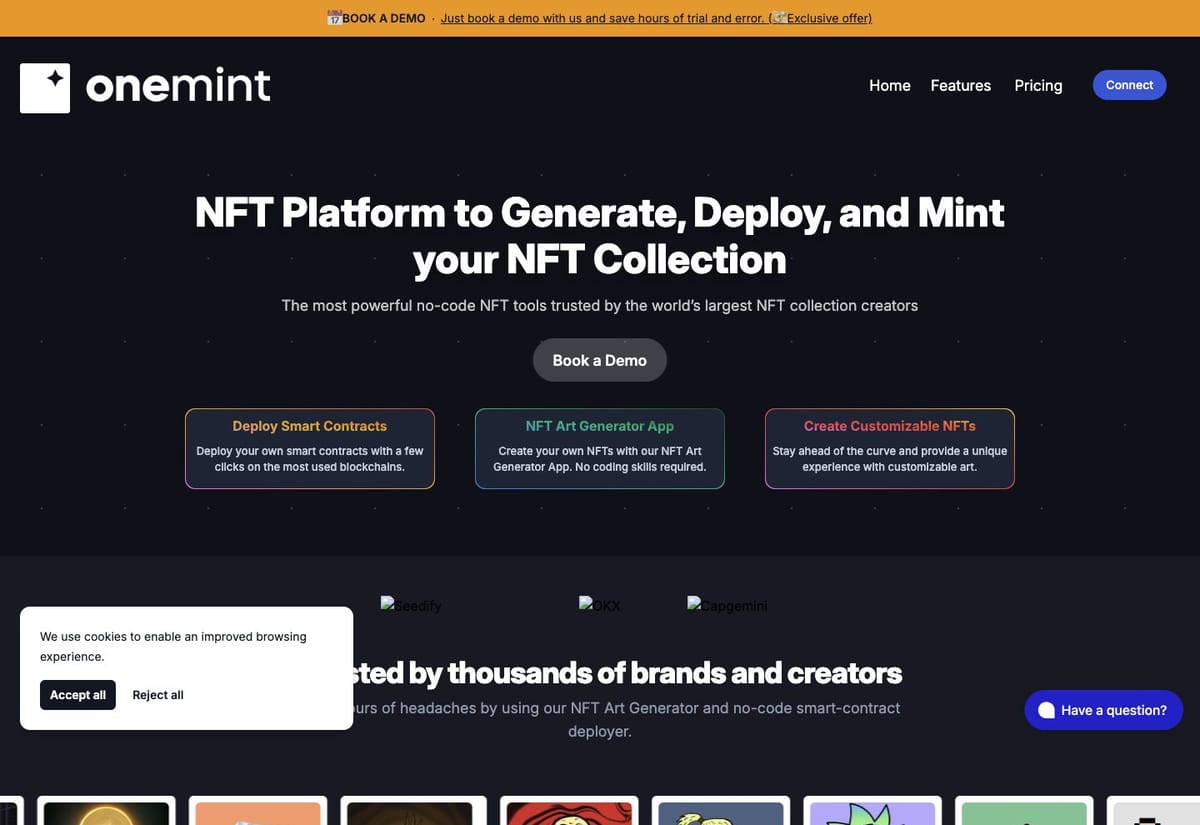
Task: Click the onemint sparkle logo icon
Action: [x=45, y=88]
